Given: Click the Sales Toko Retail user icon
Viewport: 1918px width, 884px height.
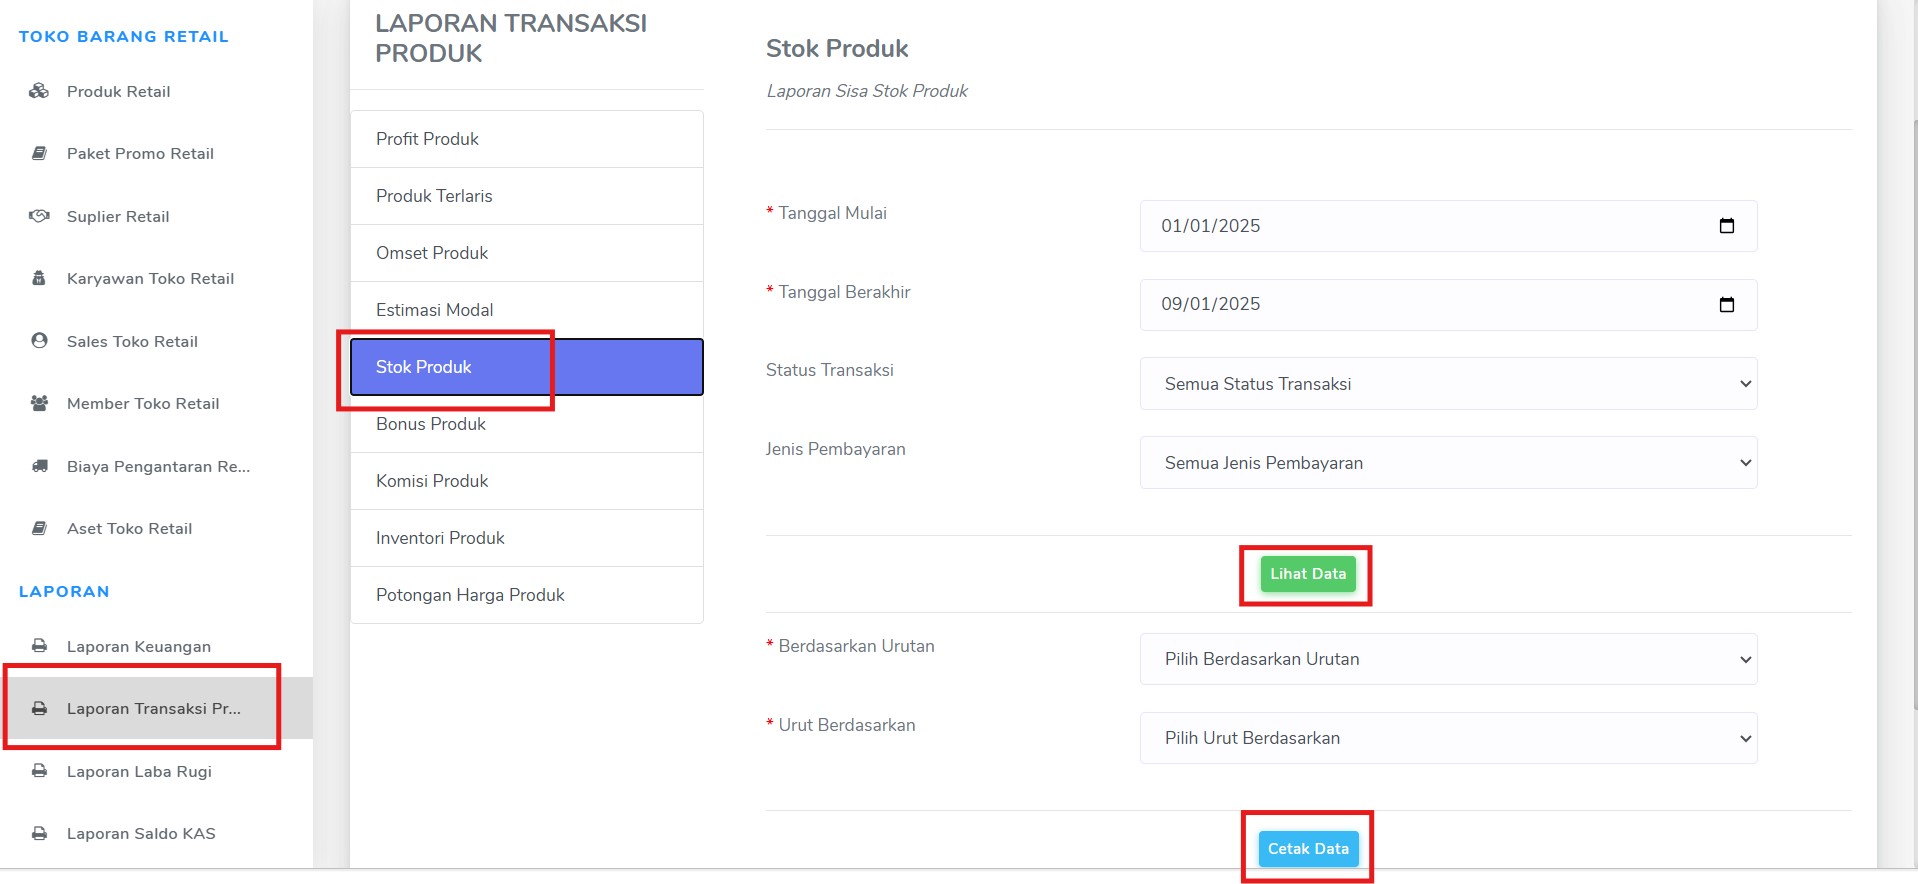Looking at the screenshot, I should (x=39, y=341).
